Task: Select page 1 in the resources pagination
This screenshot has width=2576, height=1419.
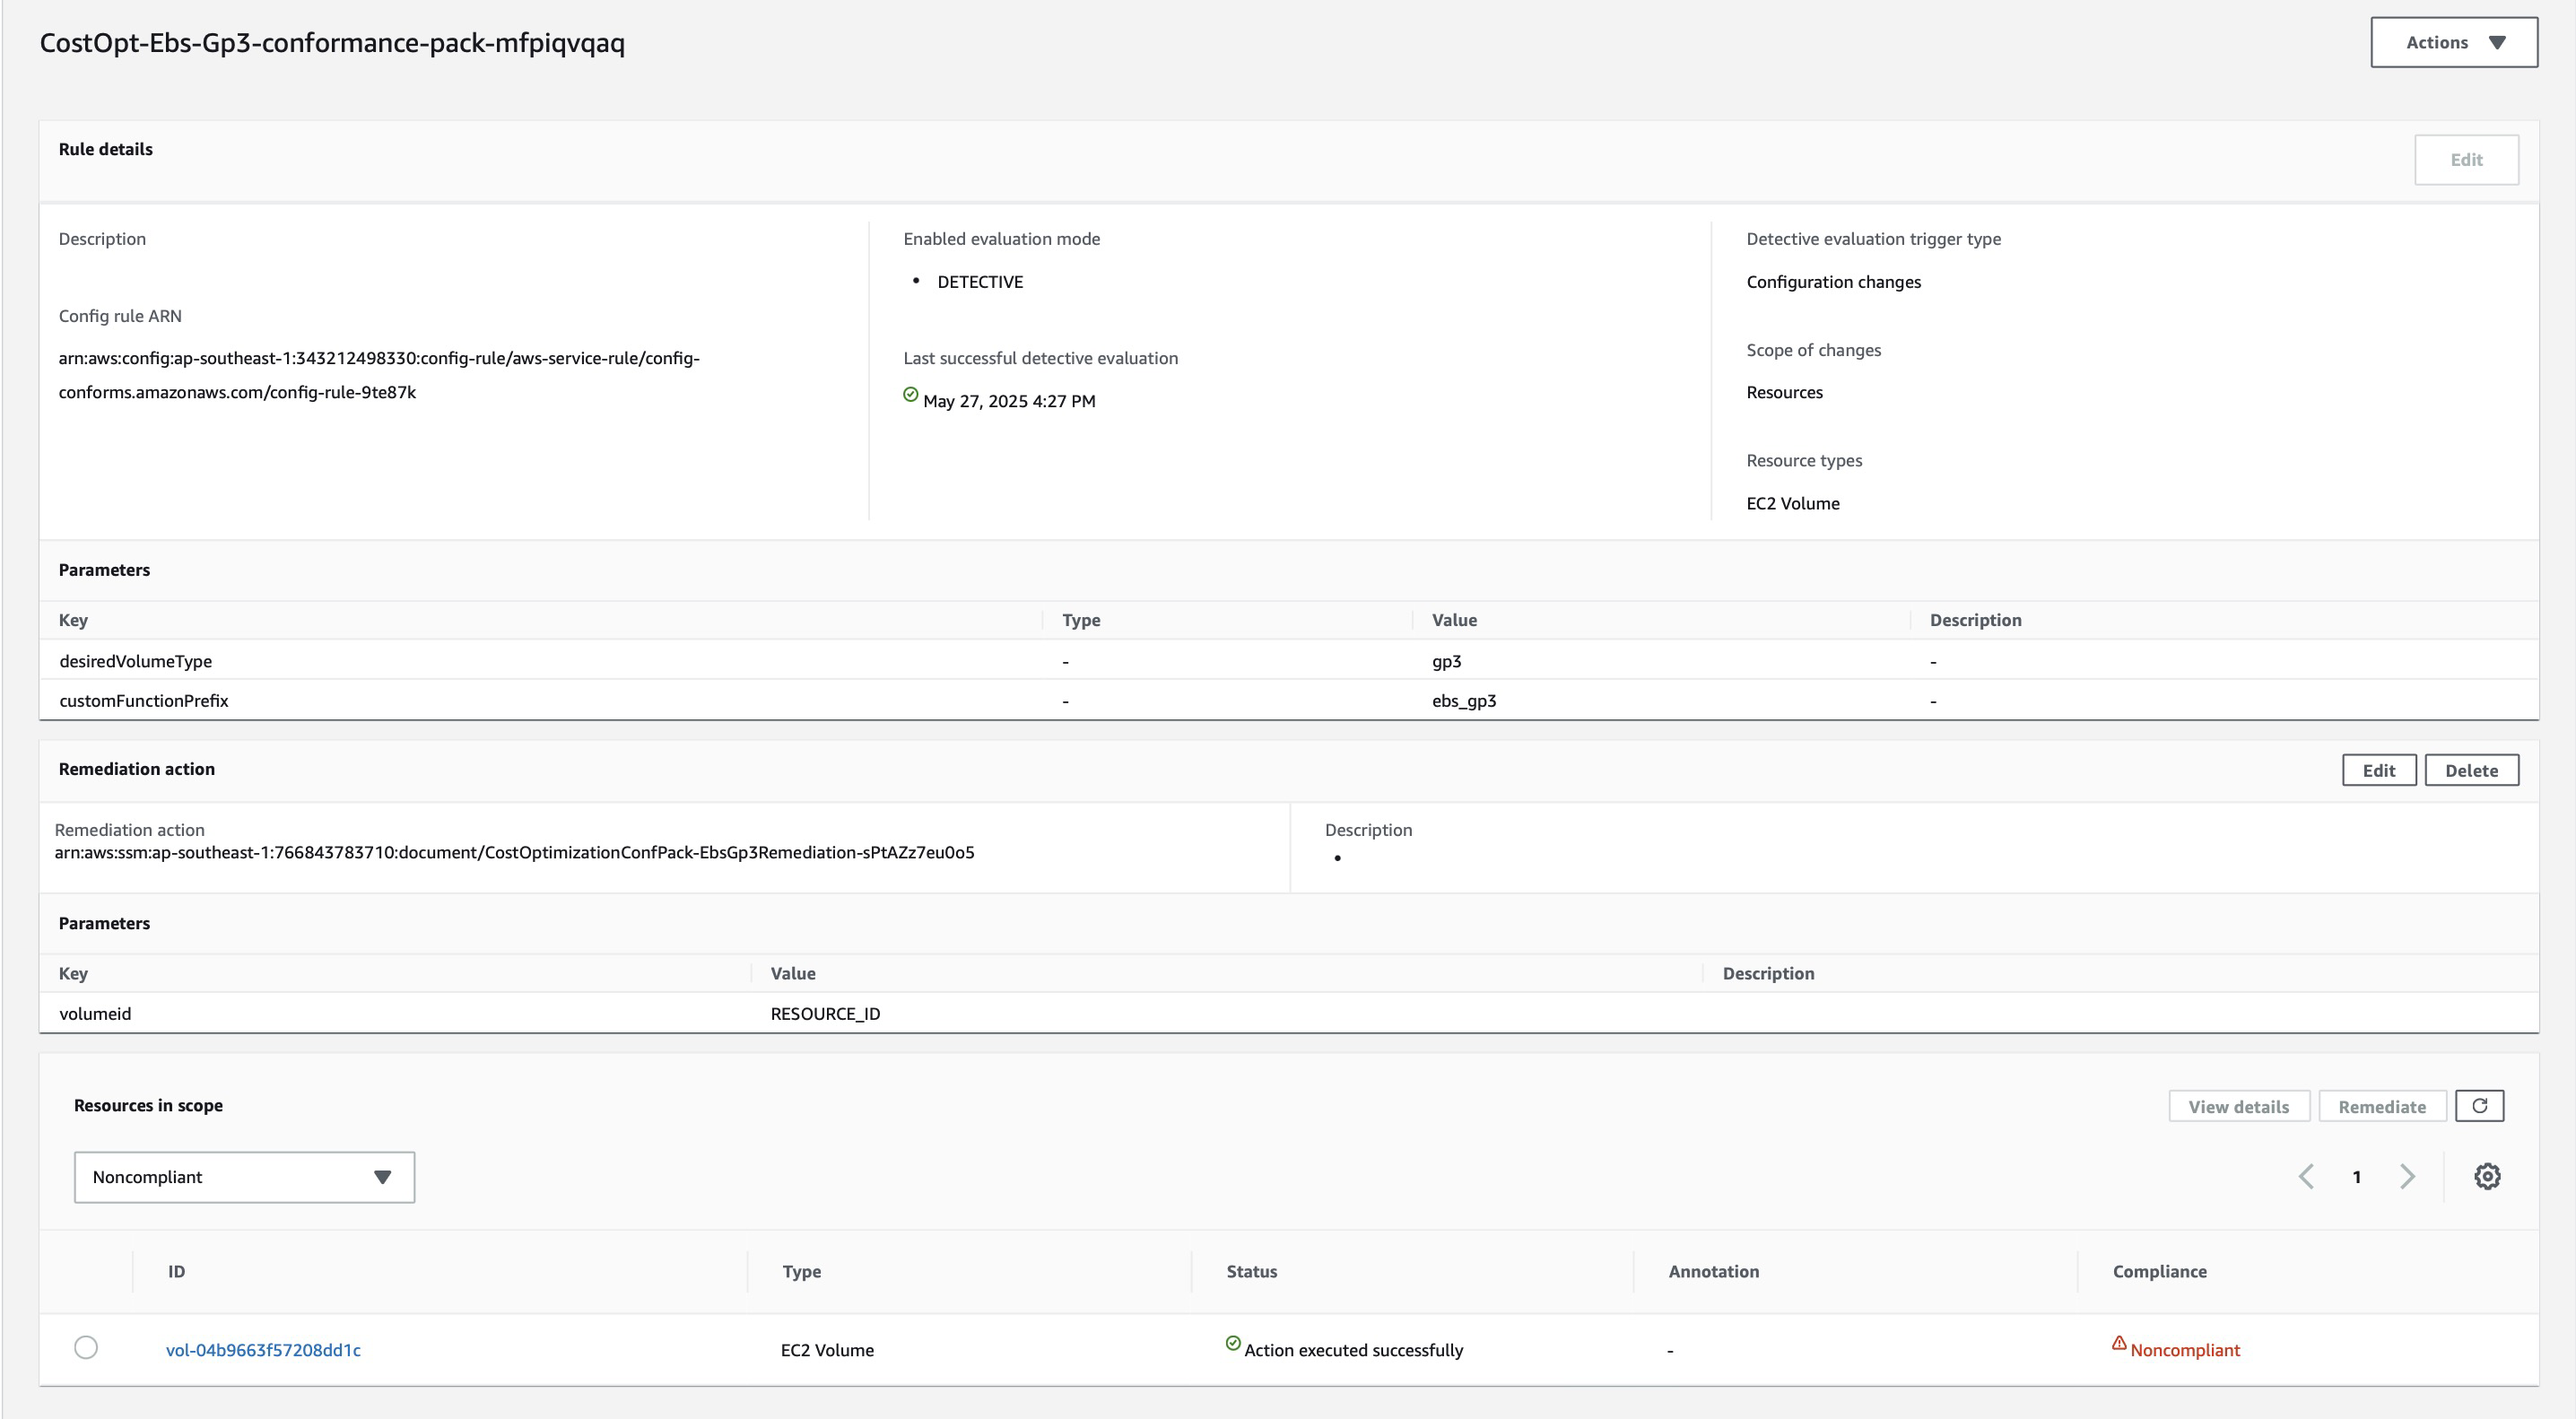Action: point(2357,1177)
